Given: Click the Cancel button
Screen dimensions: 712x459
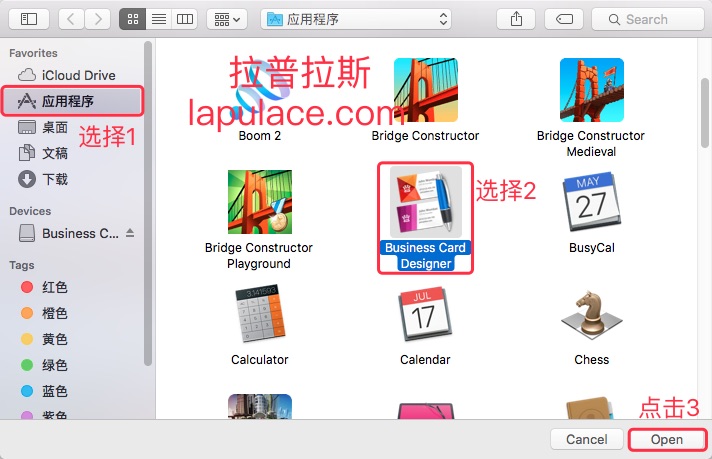Looking at the screenshot, I should tap(587, 439).
